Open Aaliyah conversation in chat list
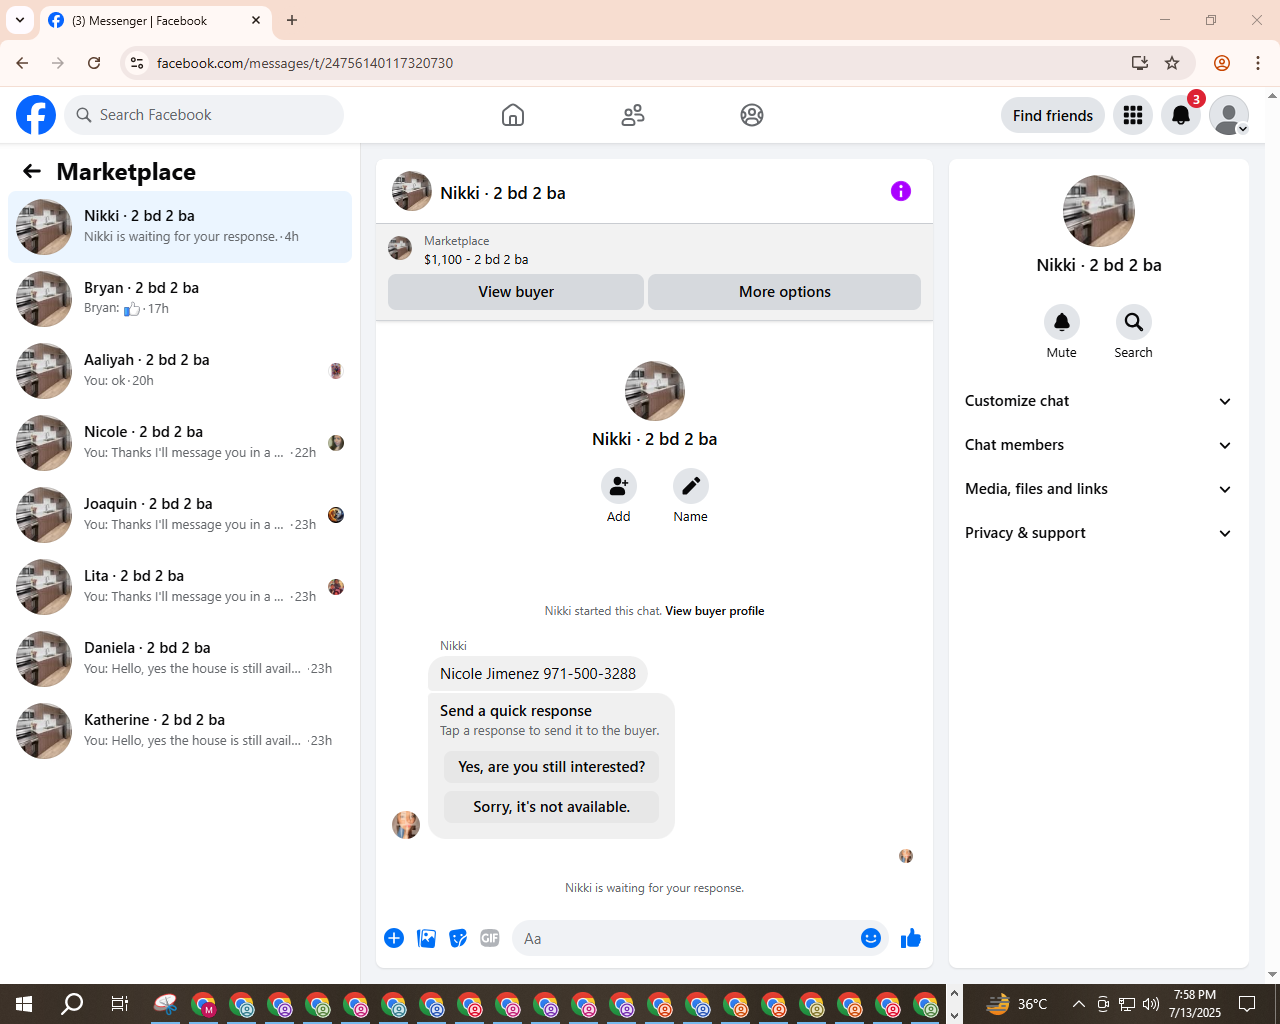 180,371
